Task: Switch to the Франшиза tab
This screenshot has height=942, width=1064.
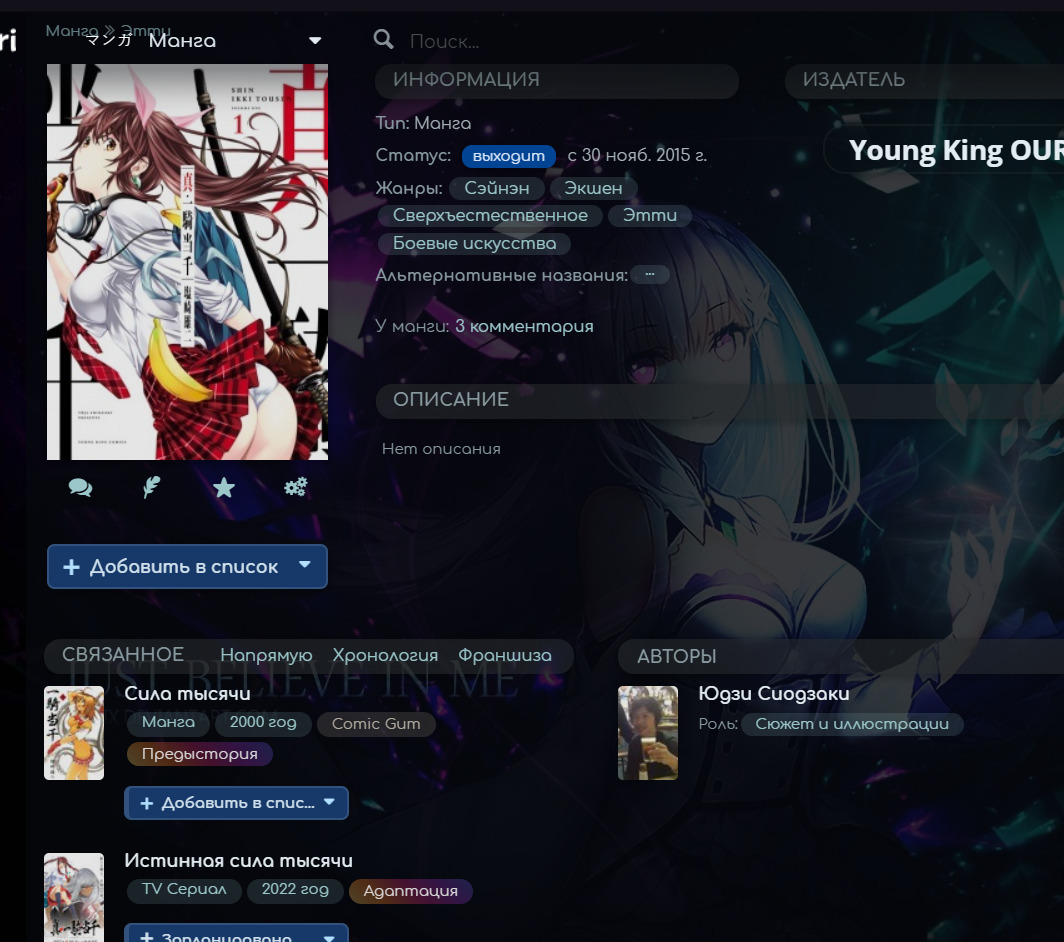Action: (x=505, y=656)
